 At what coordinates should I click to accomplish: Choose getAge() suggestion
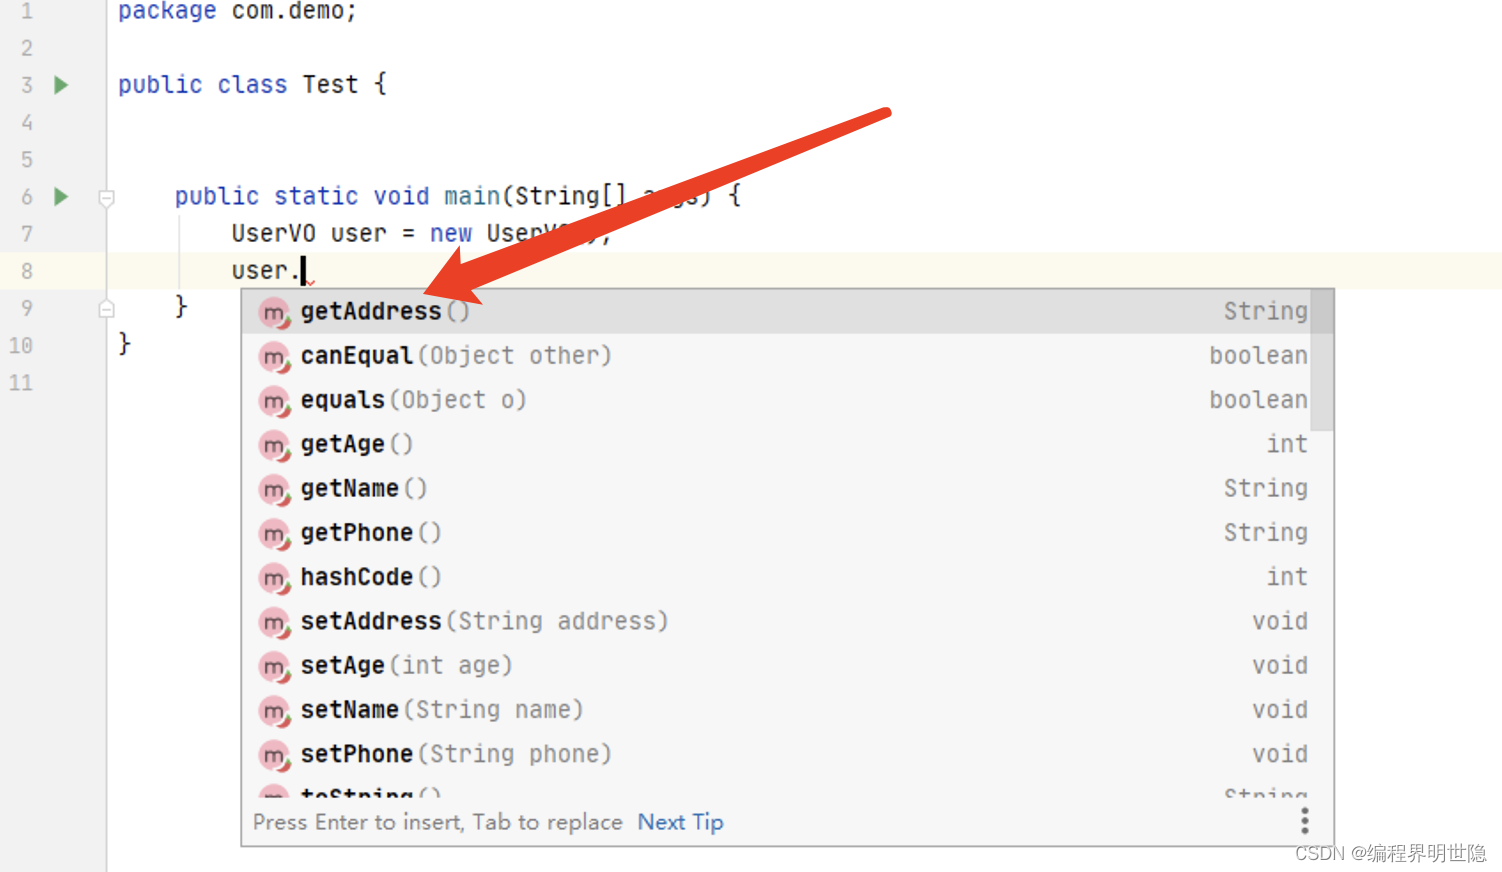click(x=778, y=444)
